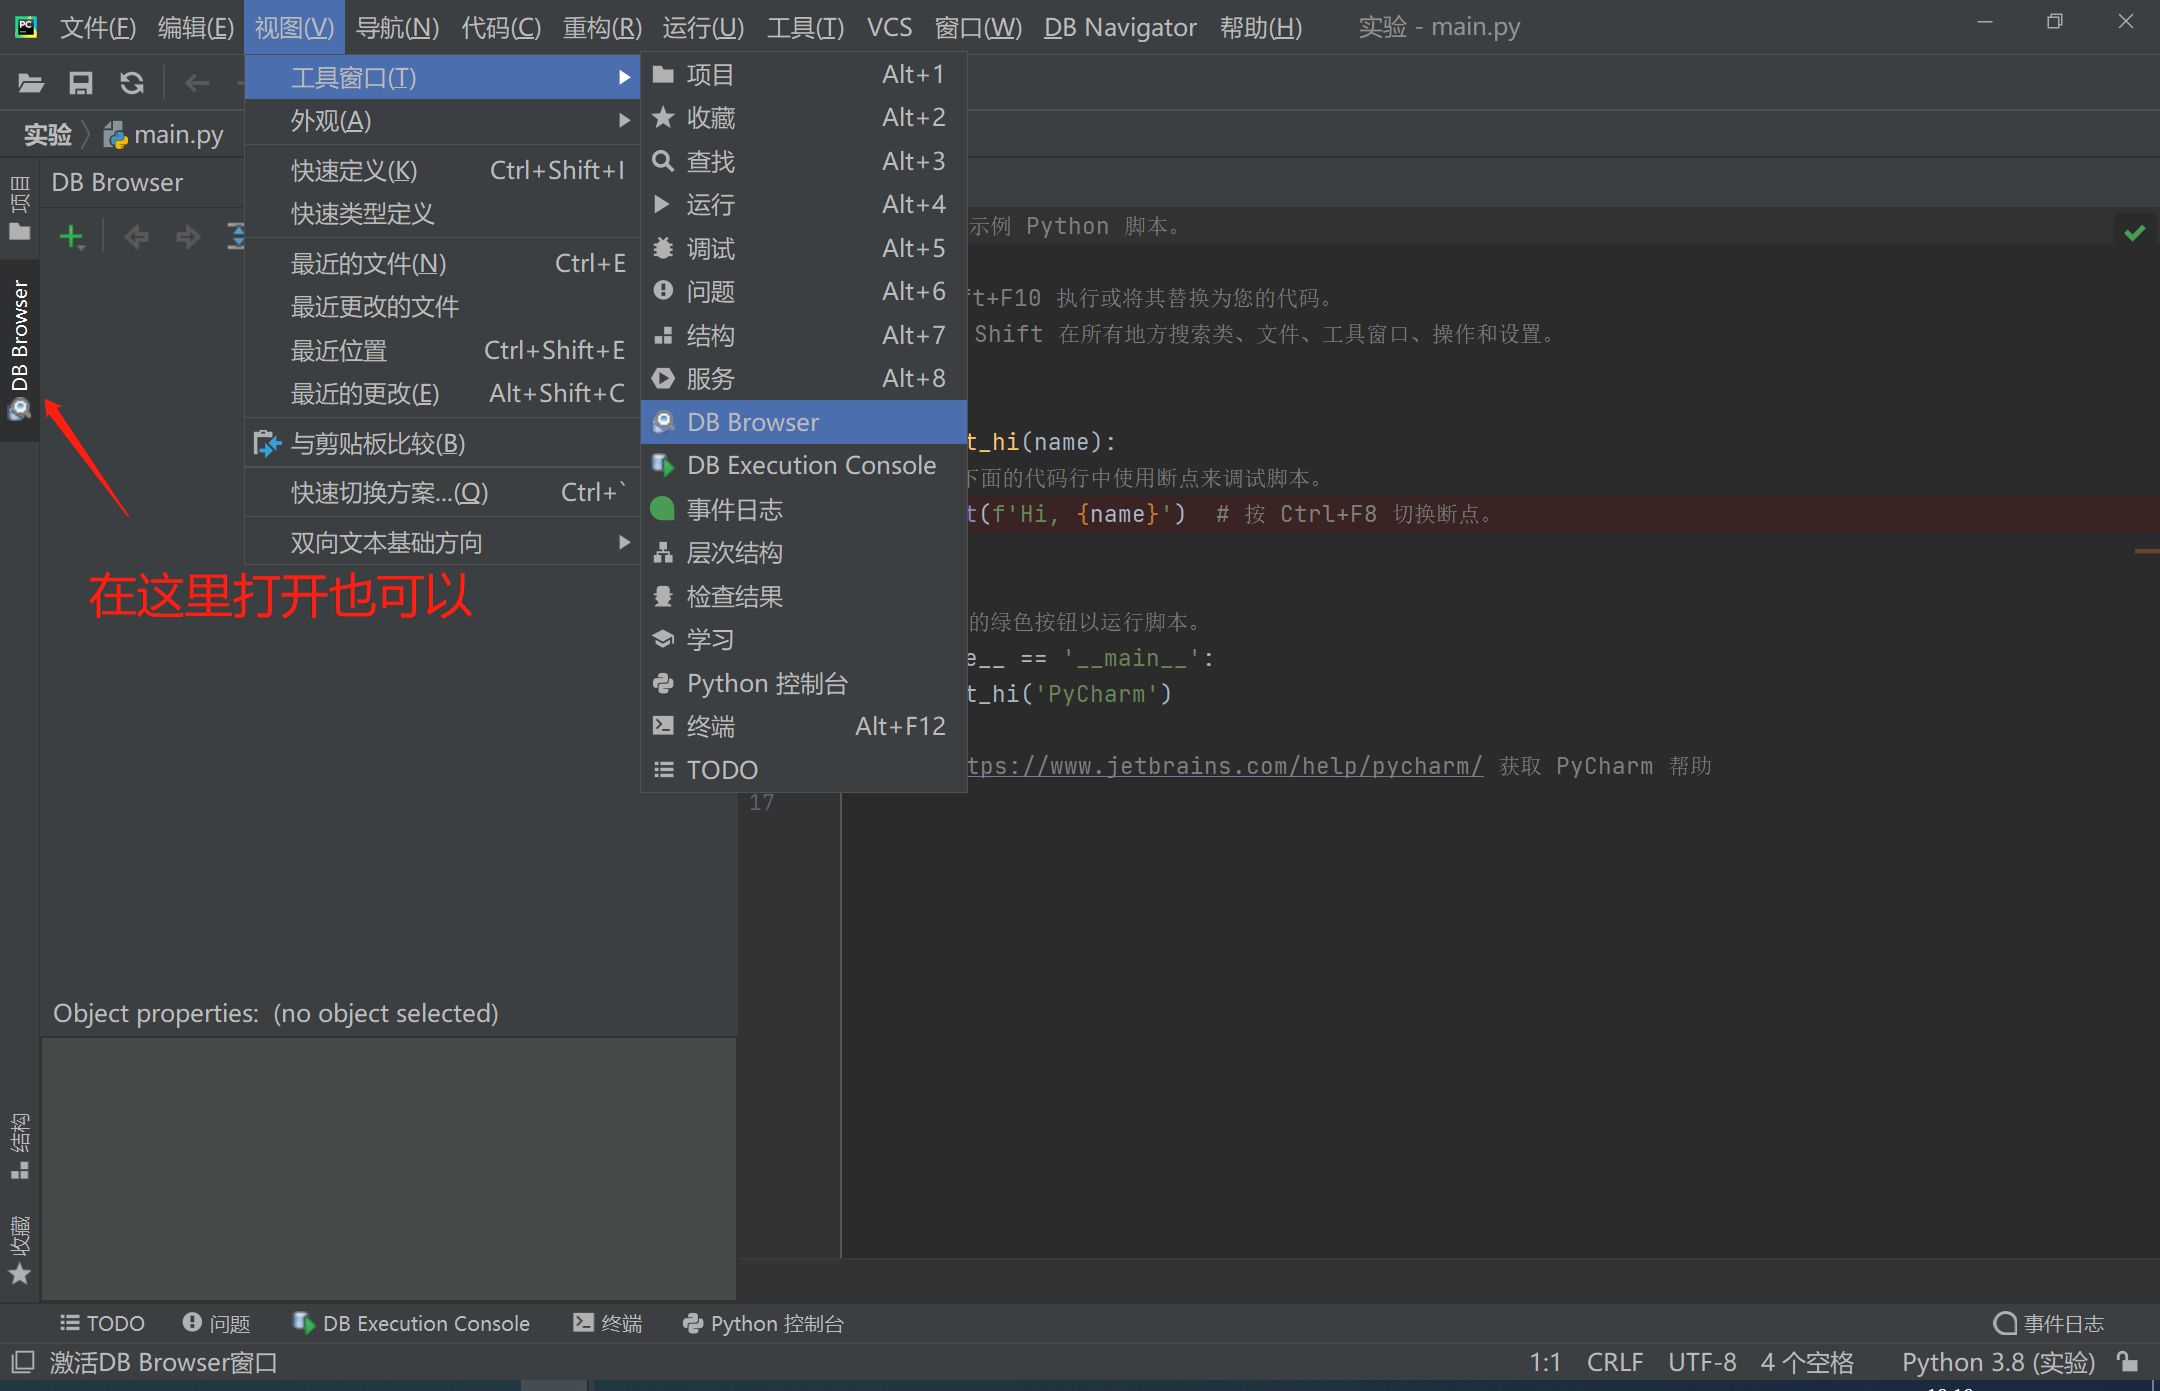Click TODO in the tool windows submenu
This screenshot has height=1391, width=2160.
(x=803, y=770)
